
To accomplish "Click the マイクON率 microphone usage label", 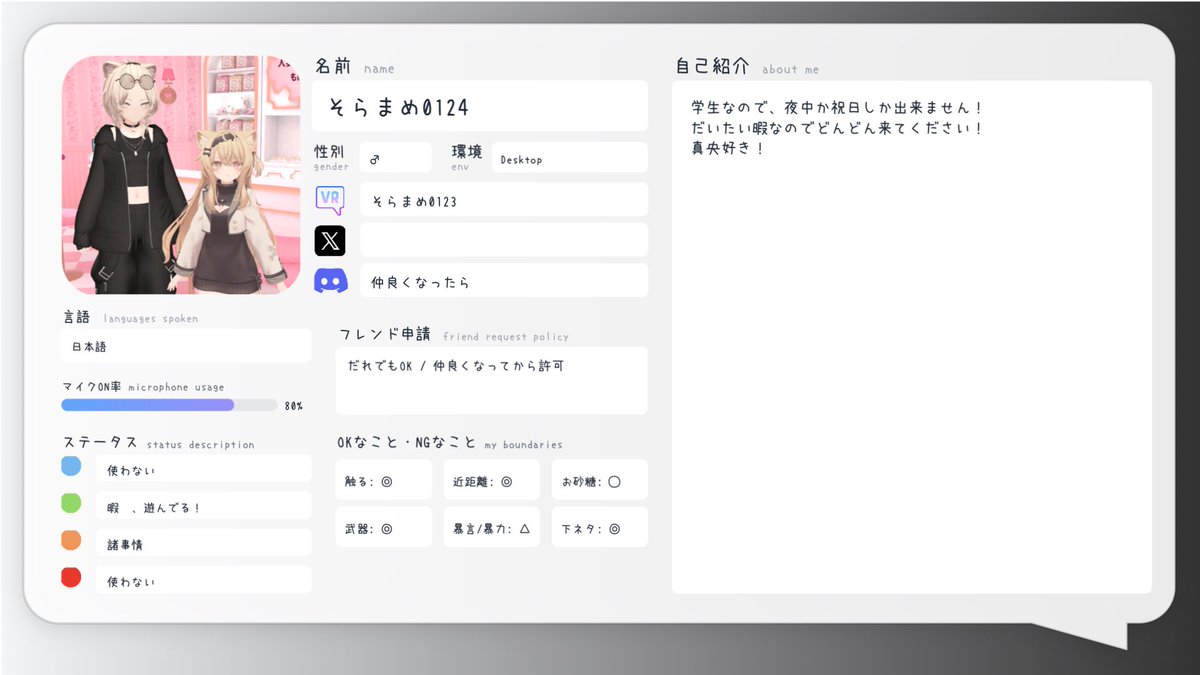I will click(143, 386).
